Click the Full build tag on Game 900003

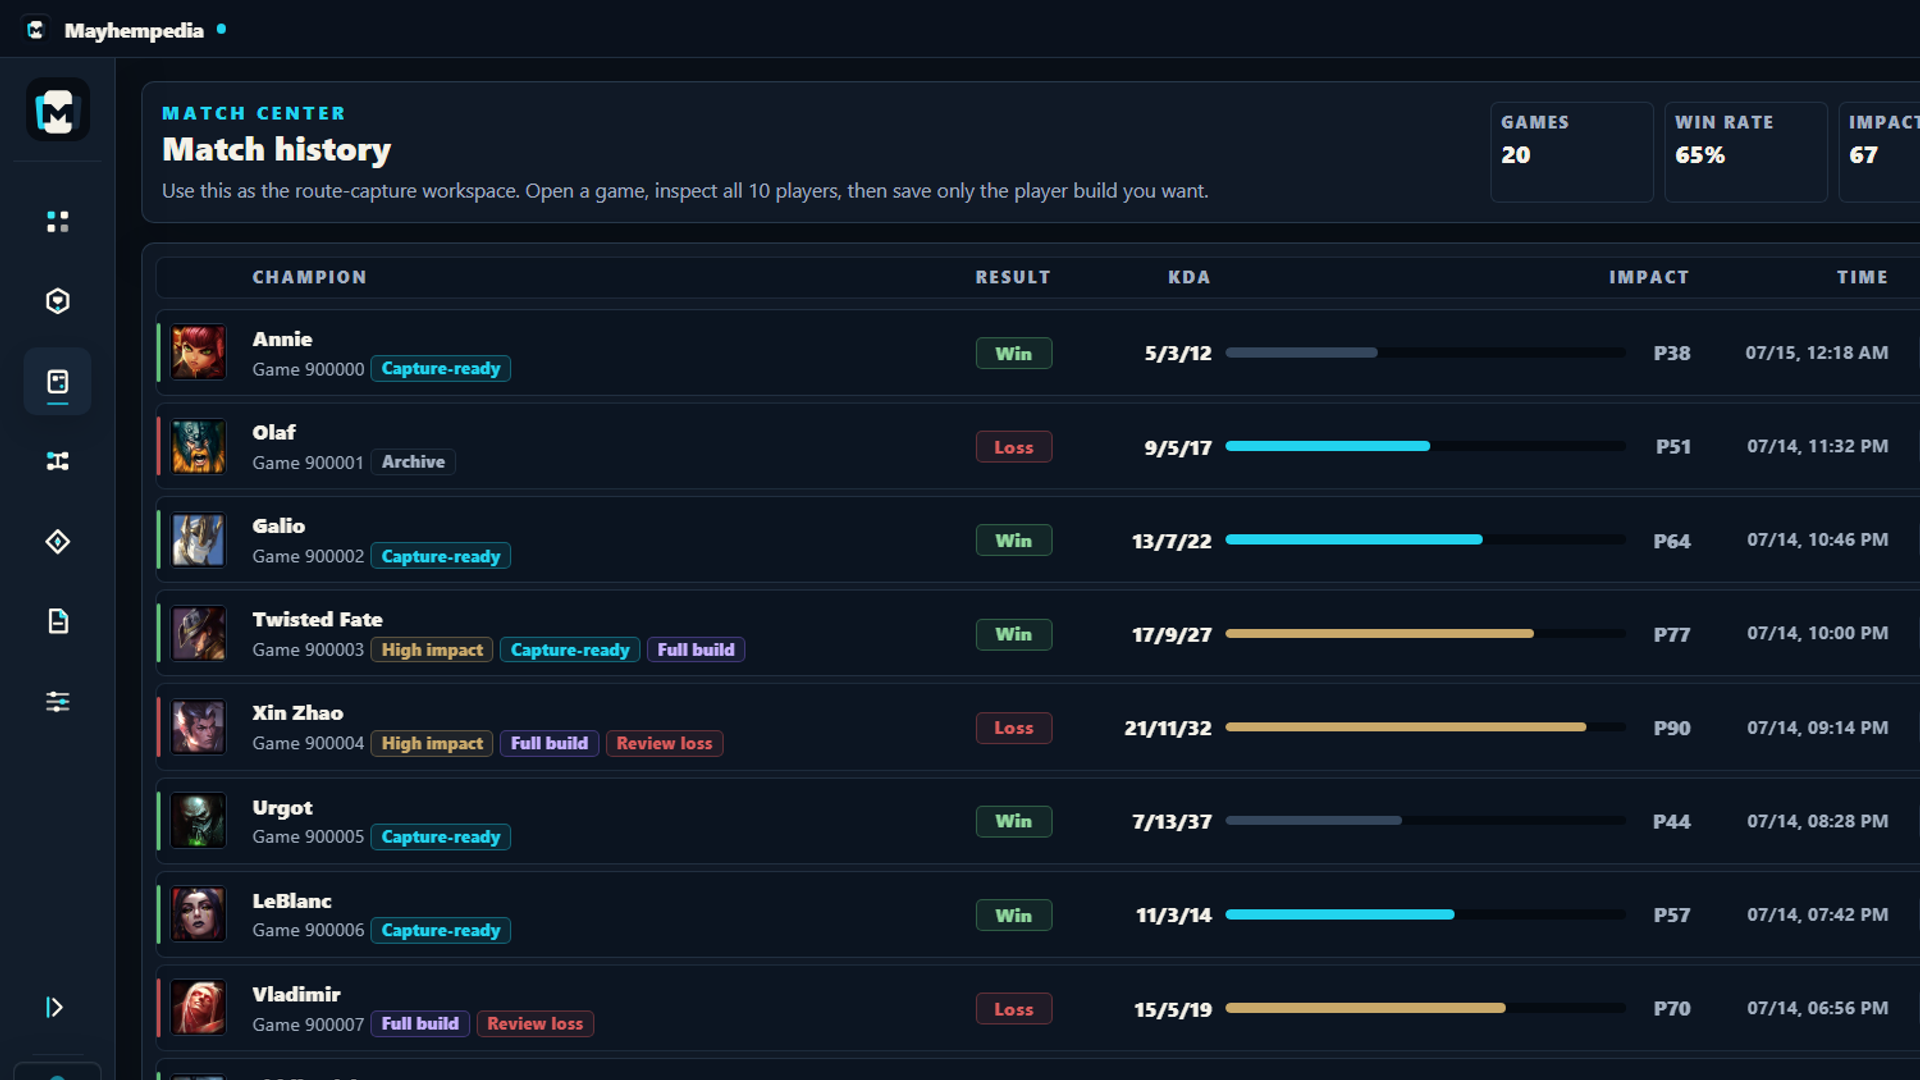coord(696,650)
